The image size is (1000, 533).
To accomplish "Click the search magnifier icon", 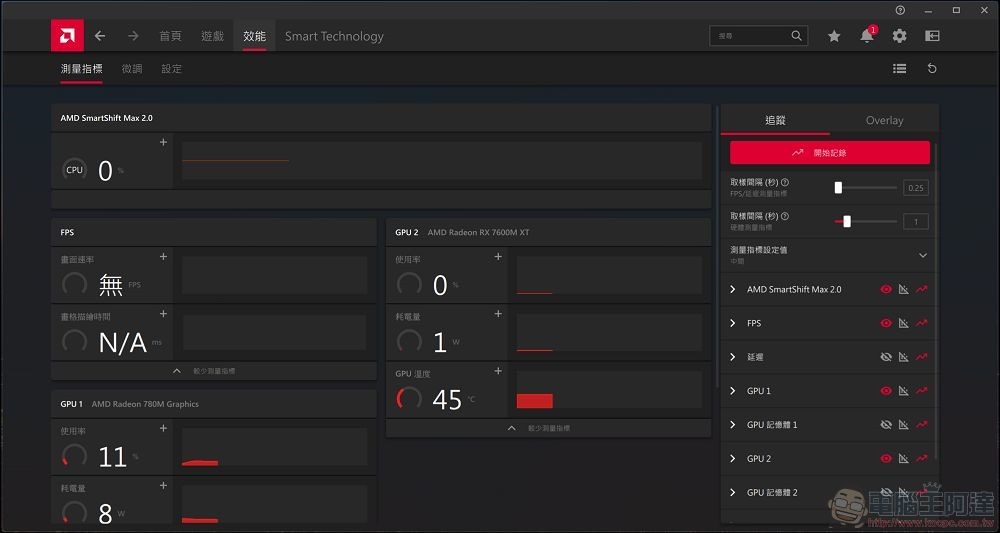I will click(797, 36).
